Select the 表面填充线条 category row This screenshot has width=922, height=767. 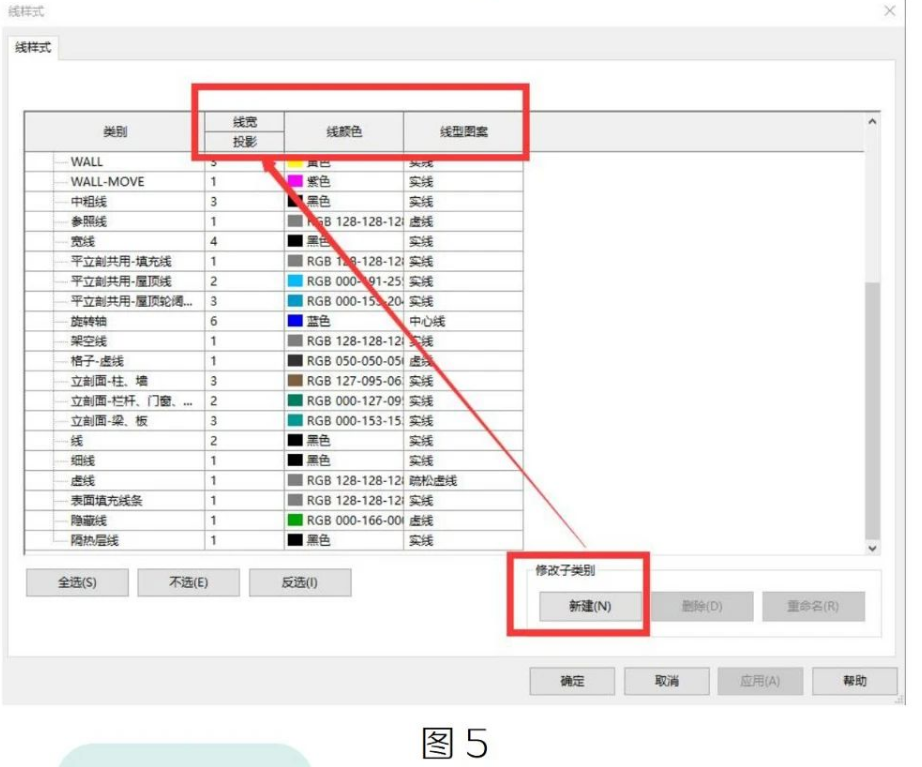106,501
